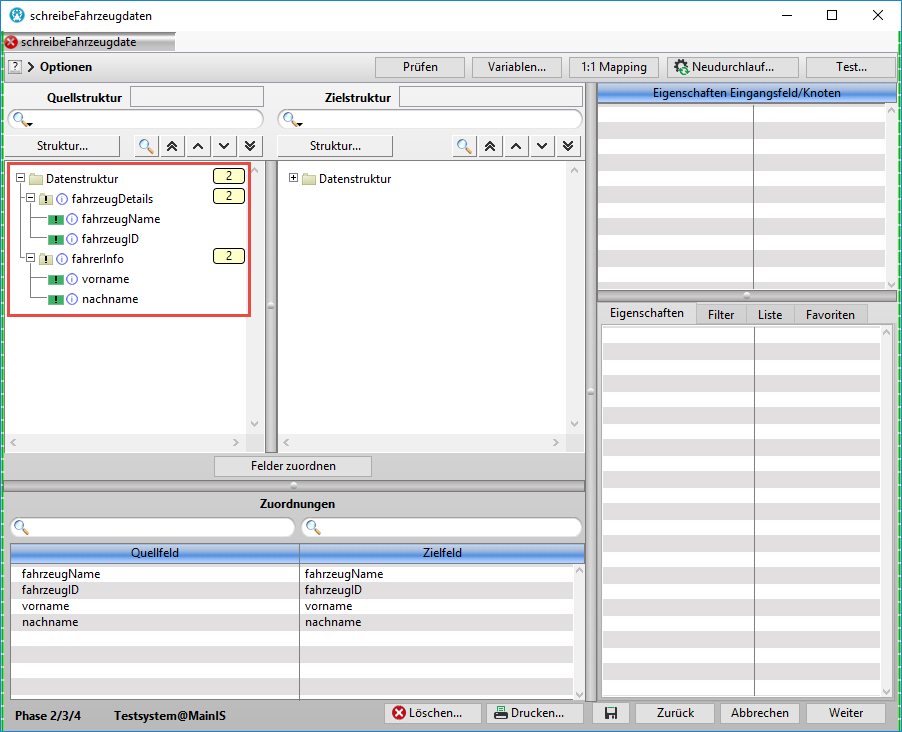The image size is (902, 732).
Task: Click the 1:1 Mapping button
Action: (x=614, y=67)
